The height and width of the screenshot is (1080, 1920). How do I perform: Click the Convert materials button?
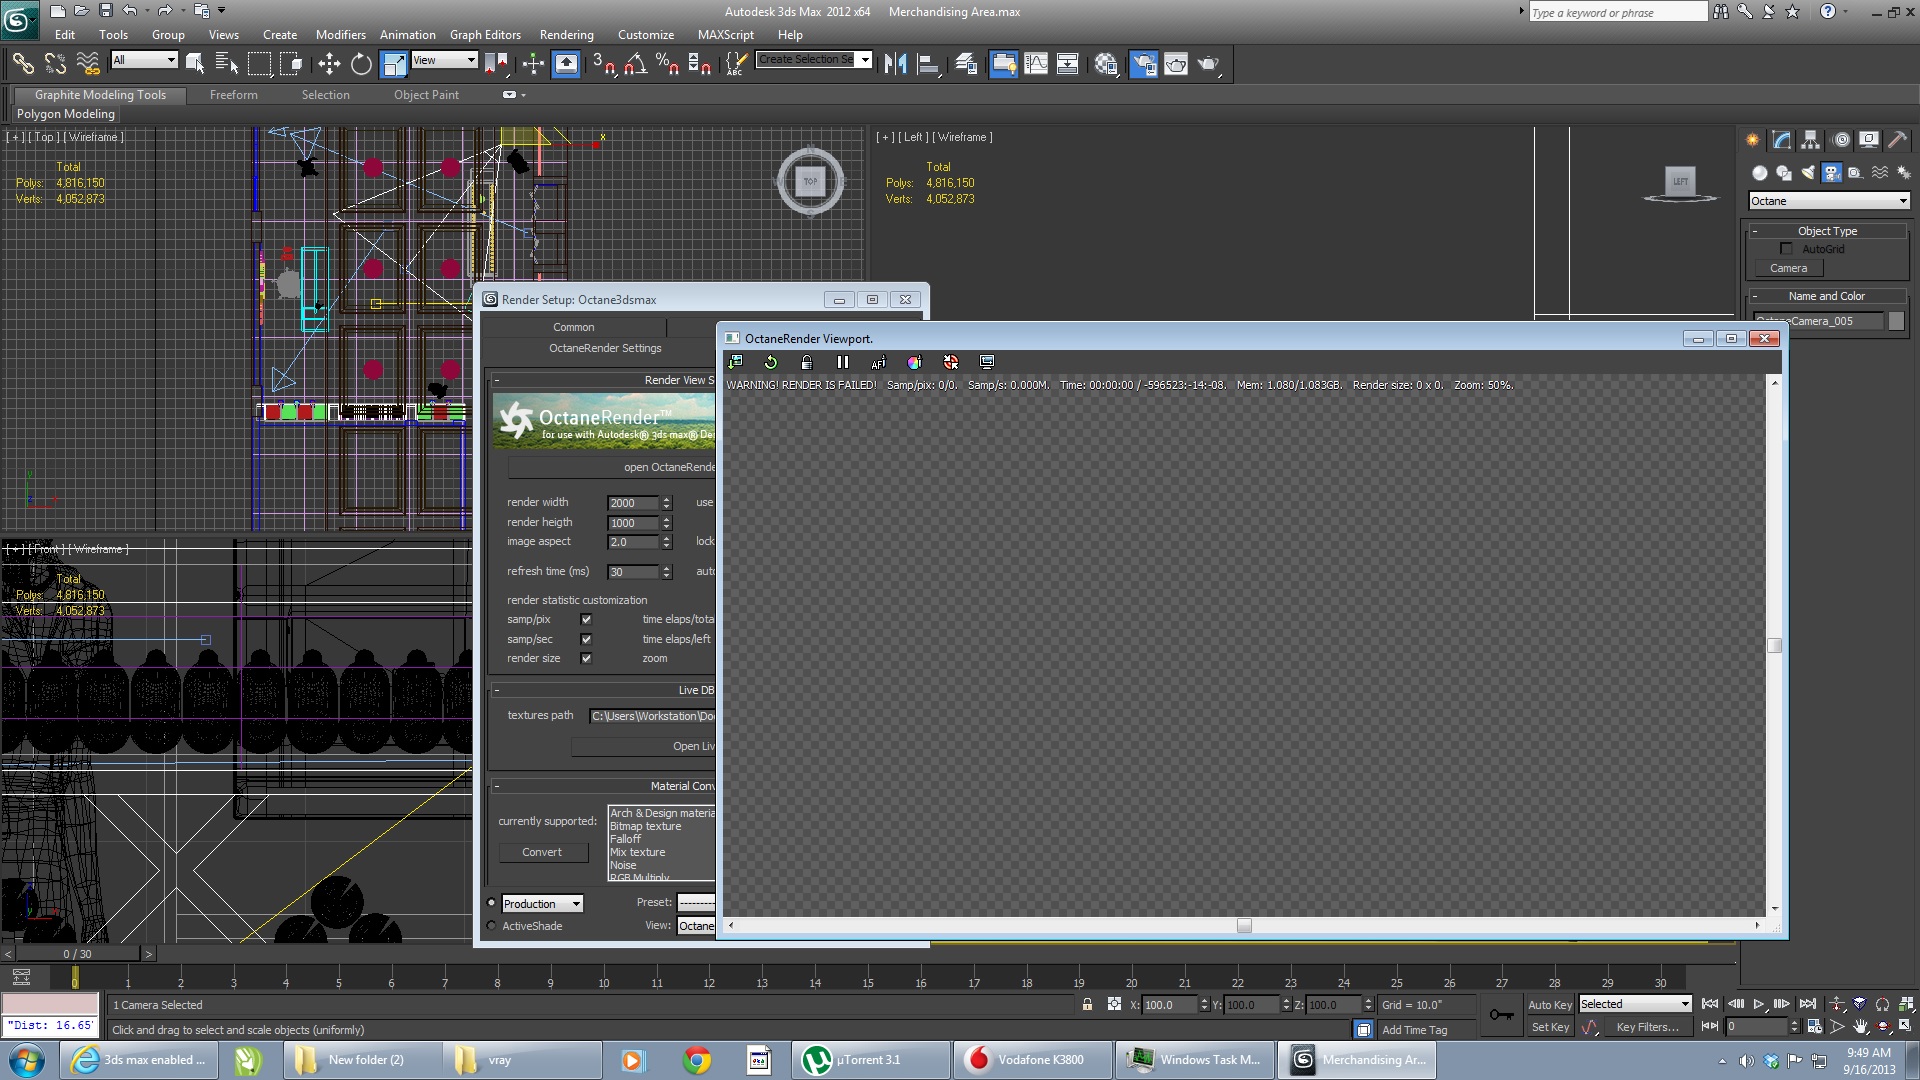(541, 852)
